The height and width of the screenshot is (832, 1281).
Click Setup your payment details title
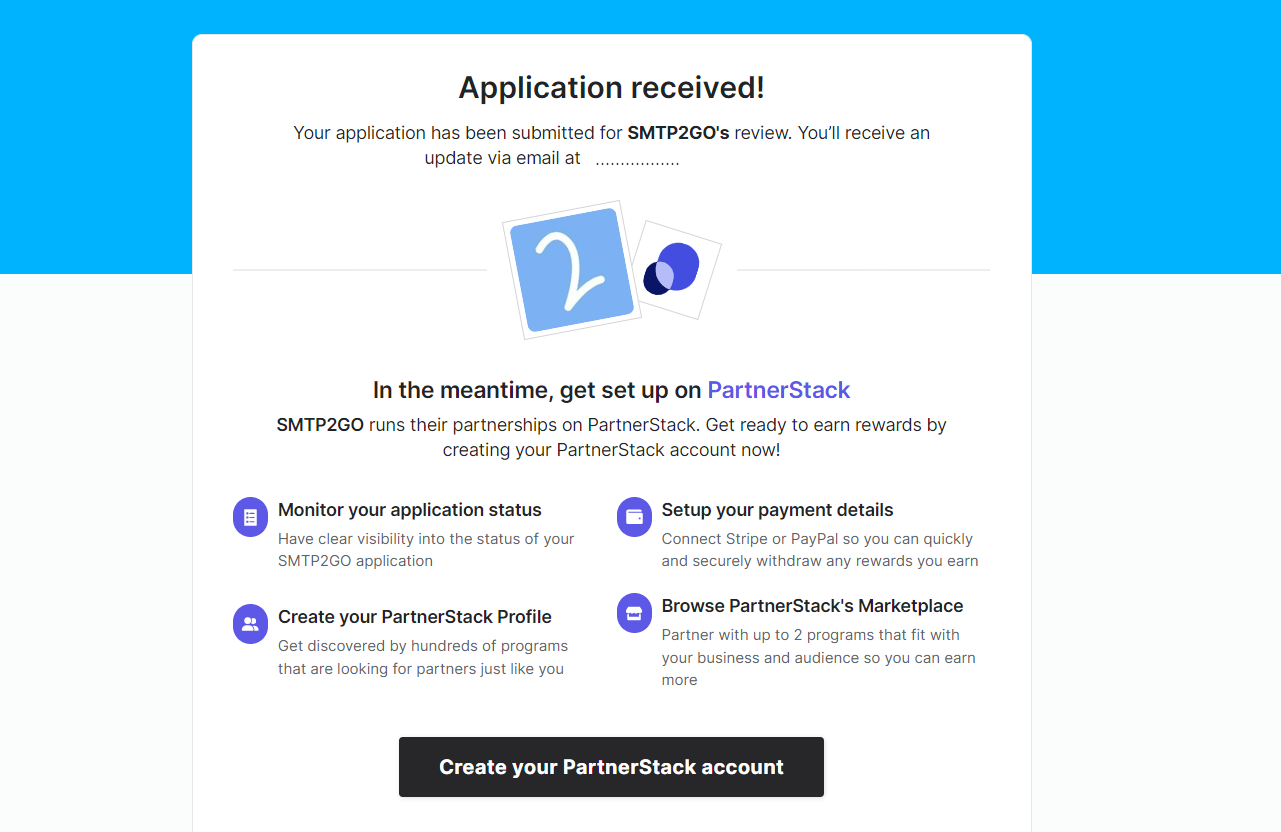(x=778, y=510)
